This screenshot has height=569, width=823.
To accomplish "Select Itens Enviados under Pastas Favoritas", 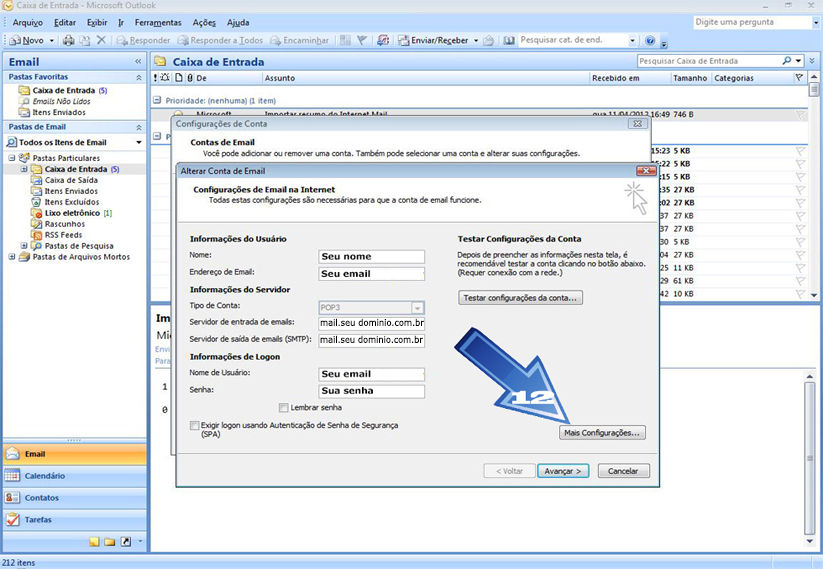I will (x=59, y=112).
